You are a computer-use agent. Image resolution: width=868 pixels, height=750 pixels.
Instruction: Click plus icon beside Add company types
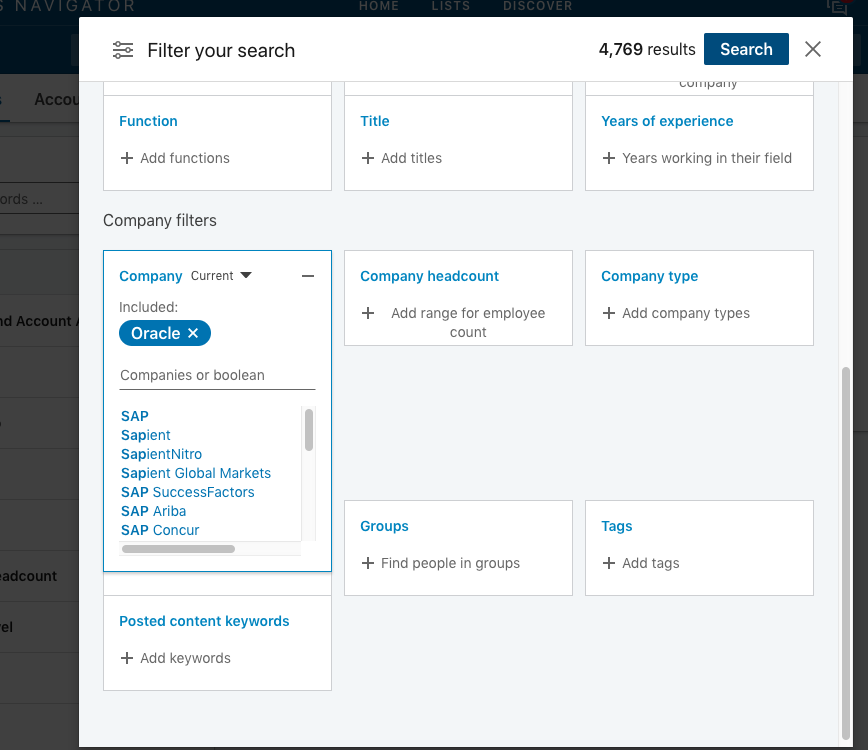[609, 313]
